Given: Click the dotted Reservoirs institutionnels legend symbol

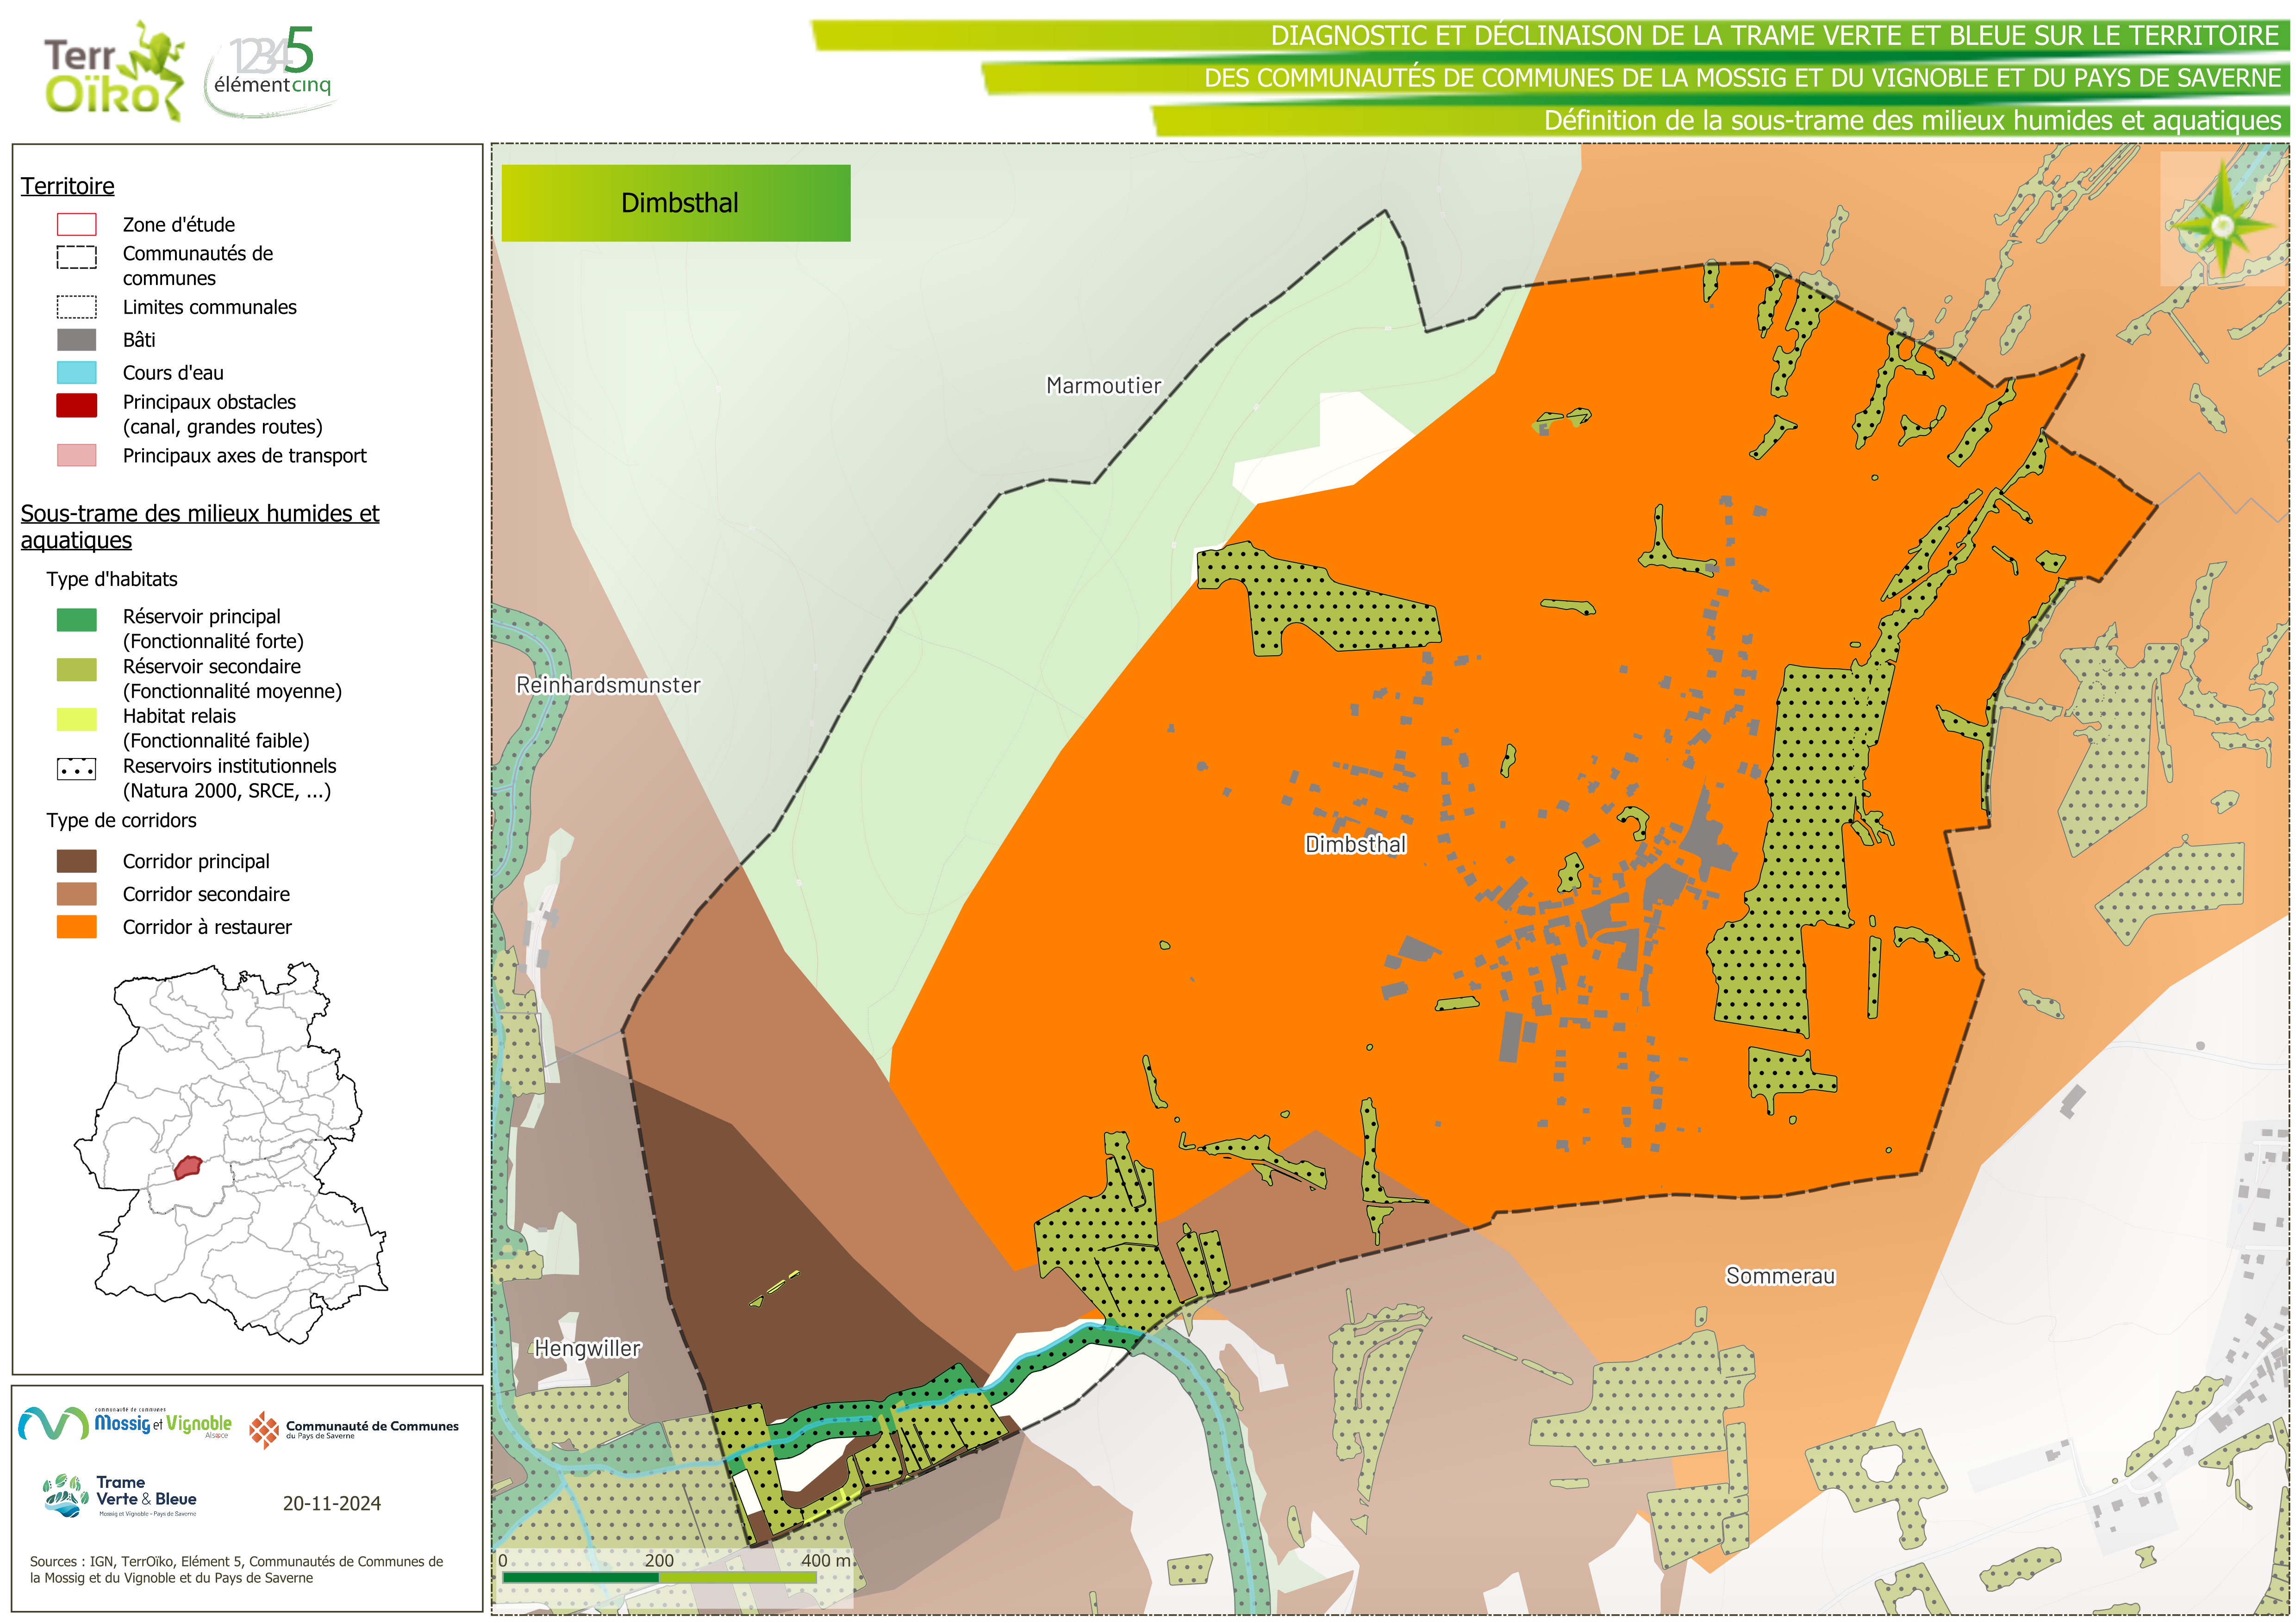Looking at the screenshot, I should (77, 770).
